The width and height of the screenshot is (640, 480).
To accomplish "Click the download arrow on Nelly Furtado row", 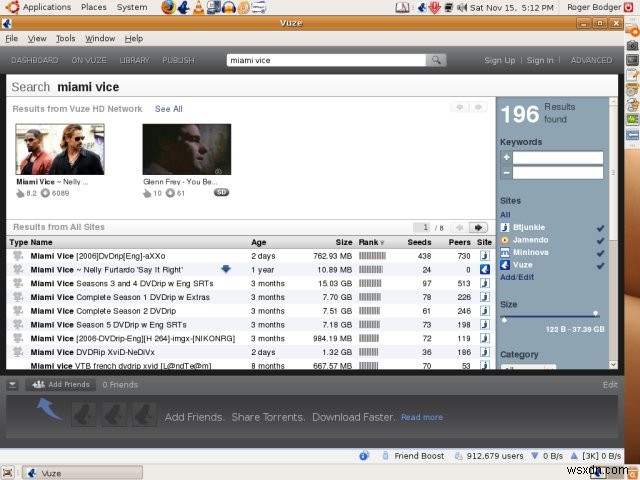I will click(x=226, y=269).
